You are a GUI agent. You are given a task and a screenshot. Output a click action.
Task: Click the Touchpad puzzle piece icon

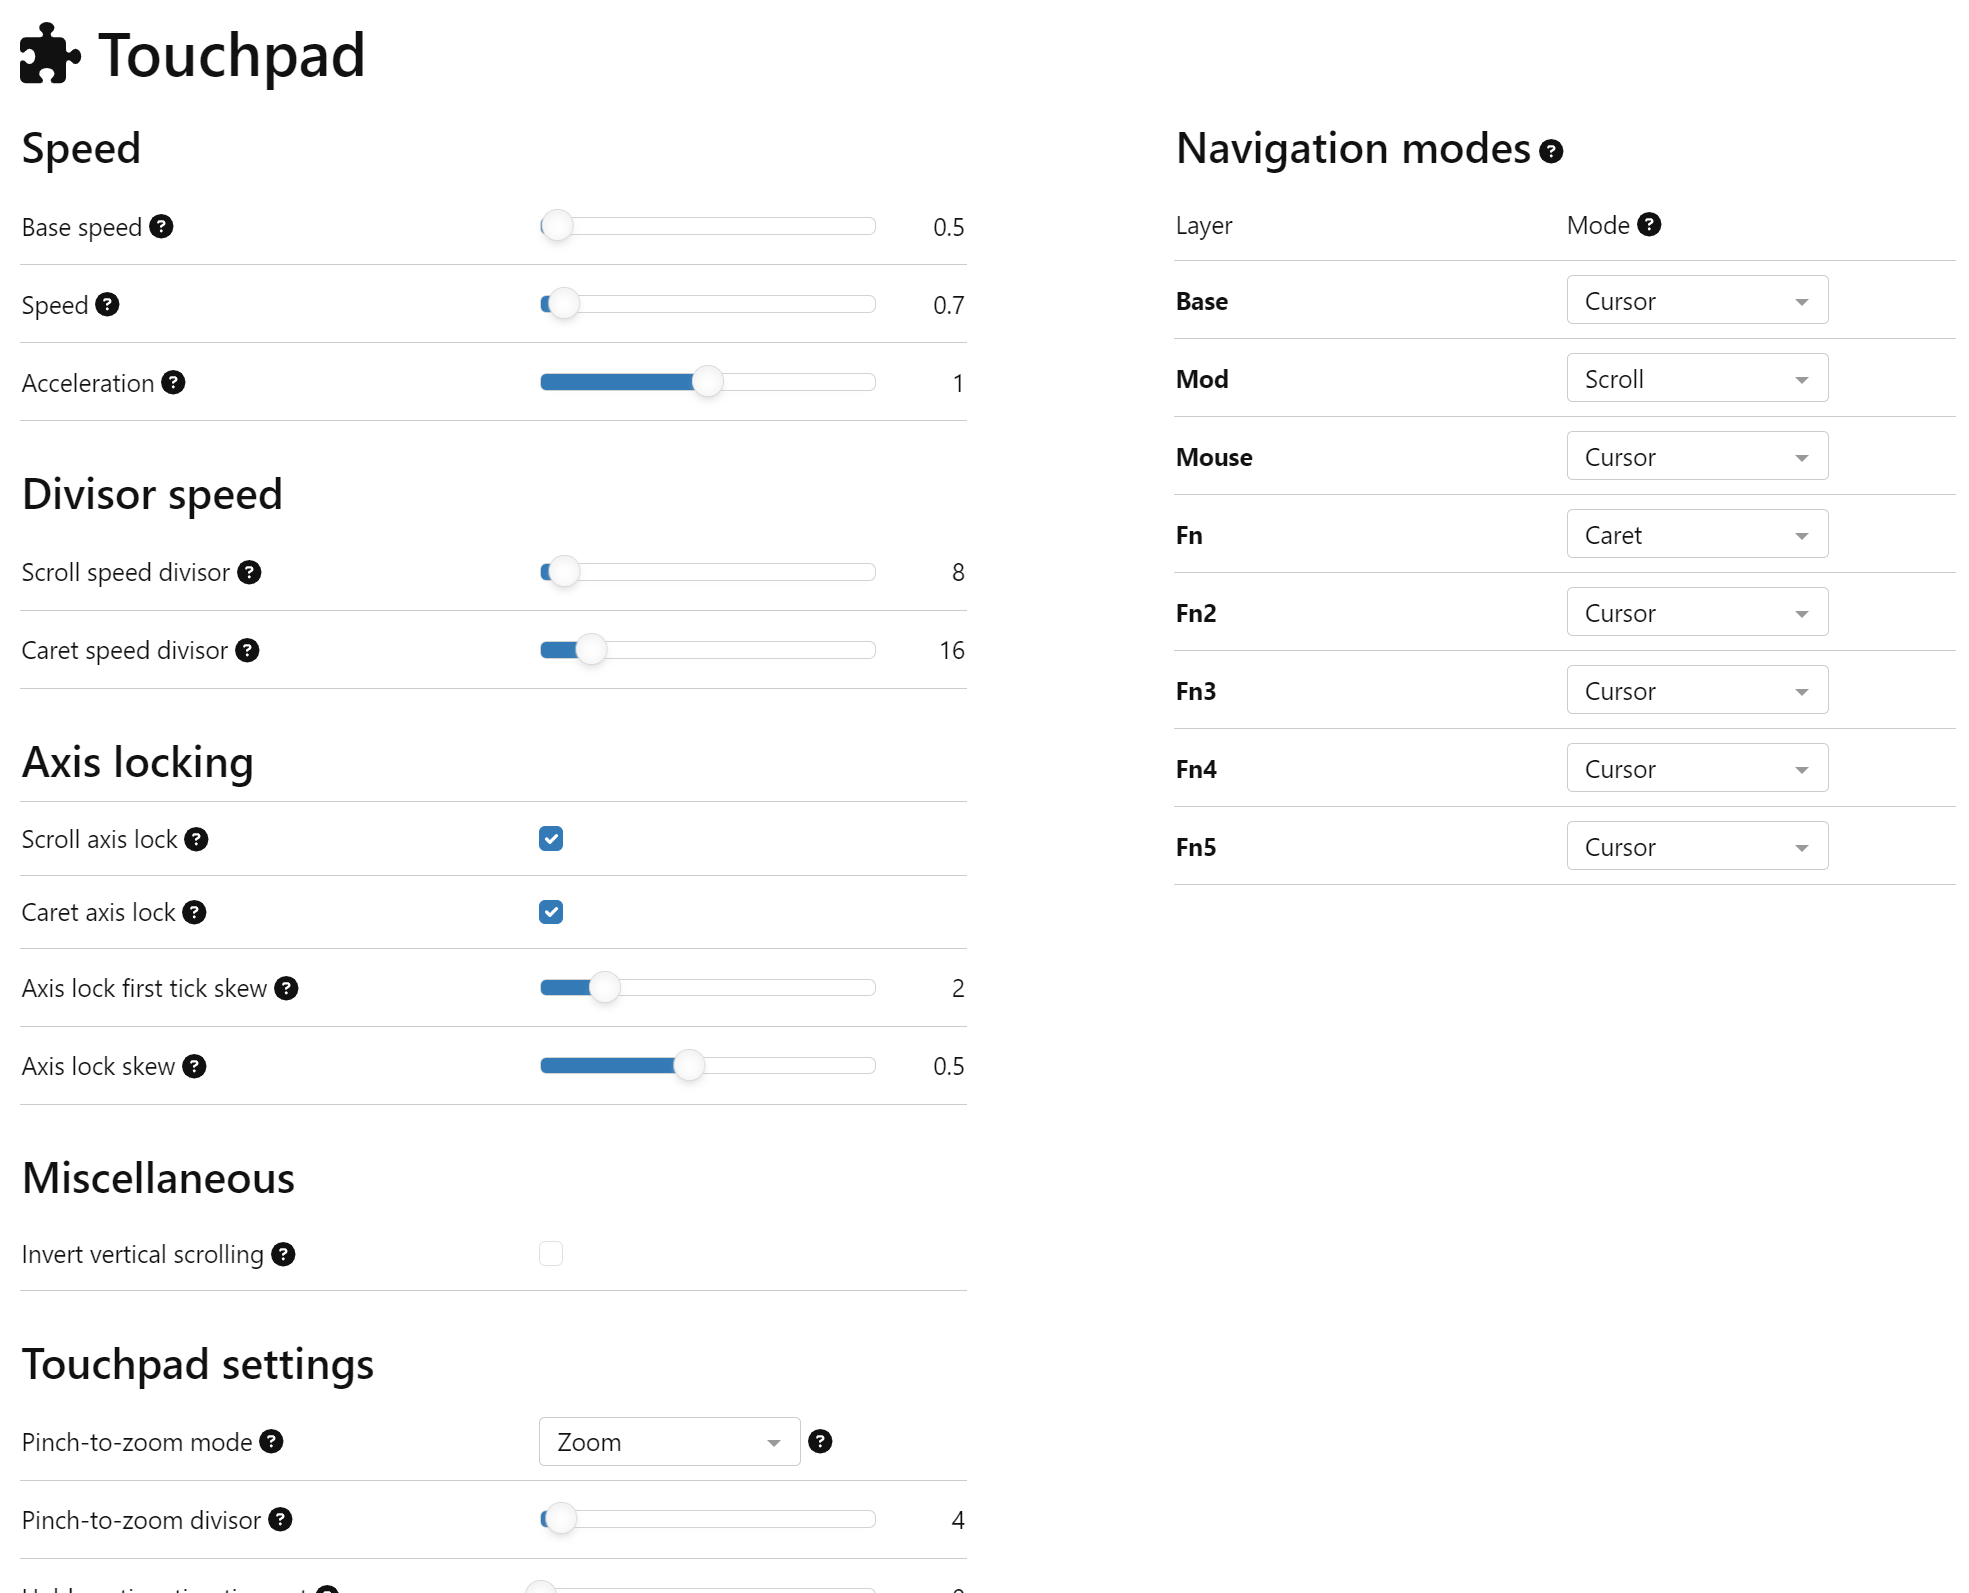[x=49, y=55]
